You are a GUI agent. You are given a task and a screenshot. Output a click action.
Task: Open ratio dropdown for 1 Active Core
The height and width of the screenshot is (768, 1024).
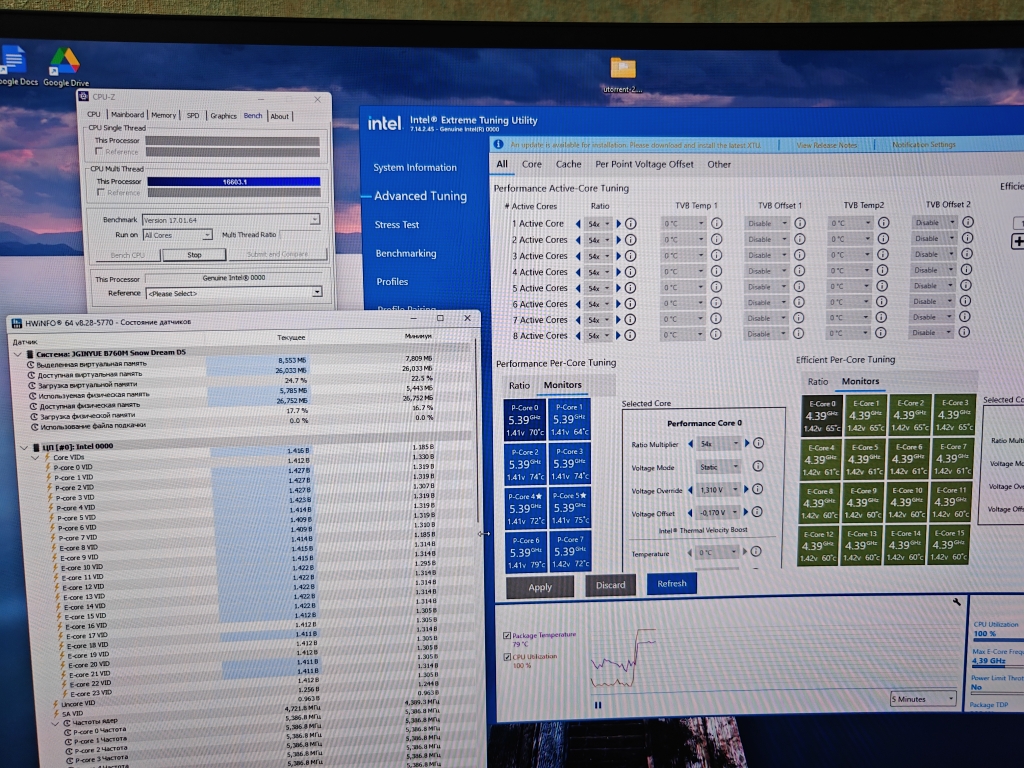598,223
